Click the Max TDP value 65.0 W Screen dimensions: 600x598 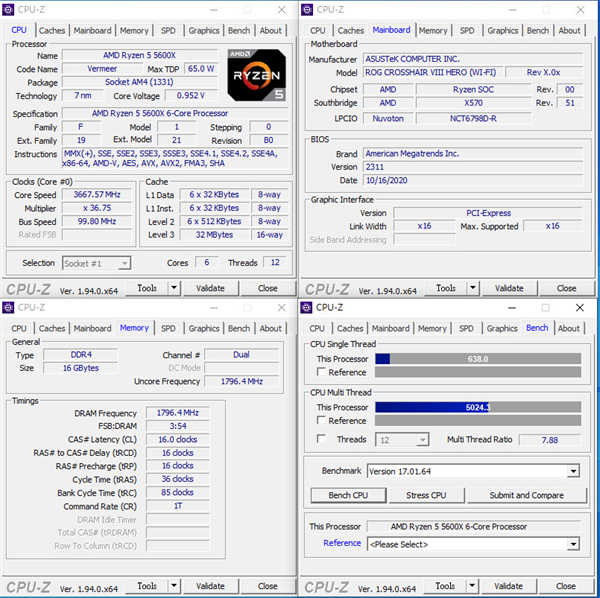click(201, 68)
